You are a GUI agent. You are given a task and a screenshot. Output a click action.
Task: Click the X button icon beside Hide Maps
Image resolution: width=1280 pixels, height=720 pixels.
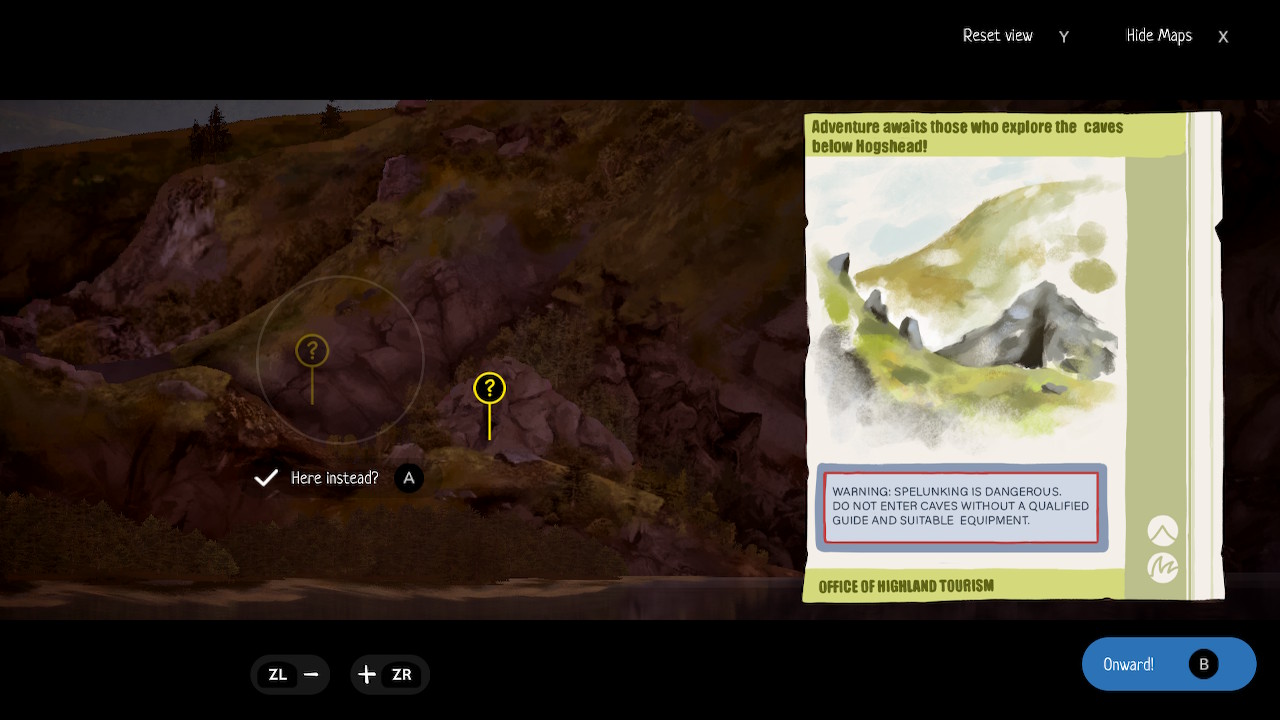[x=1222, y=37]
